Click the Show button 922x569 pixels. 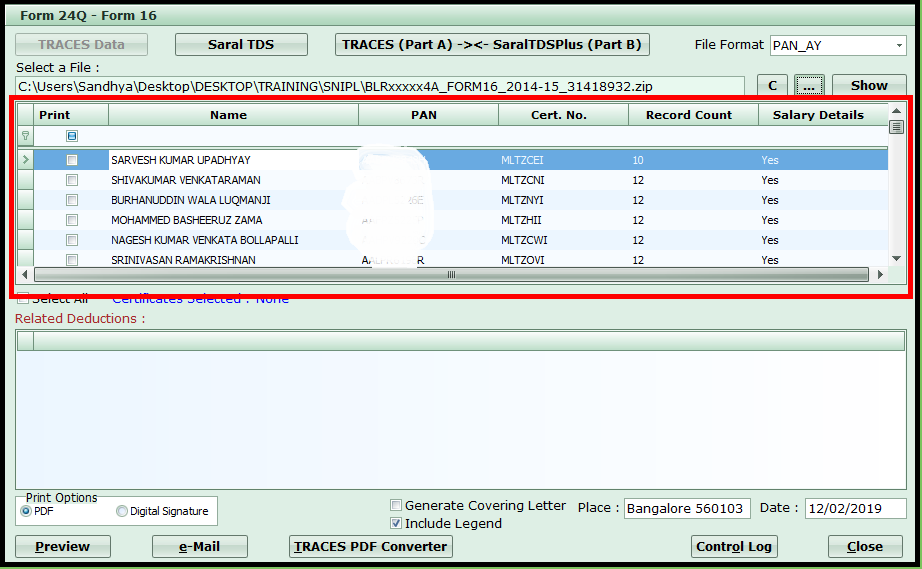click(869, 86)
